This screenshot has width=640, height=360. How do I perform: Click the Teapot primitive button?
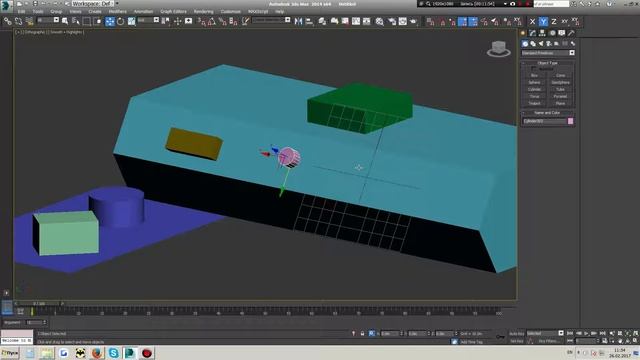(x=534, y=103)
